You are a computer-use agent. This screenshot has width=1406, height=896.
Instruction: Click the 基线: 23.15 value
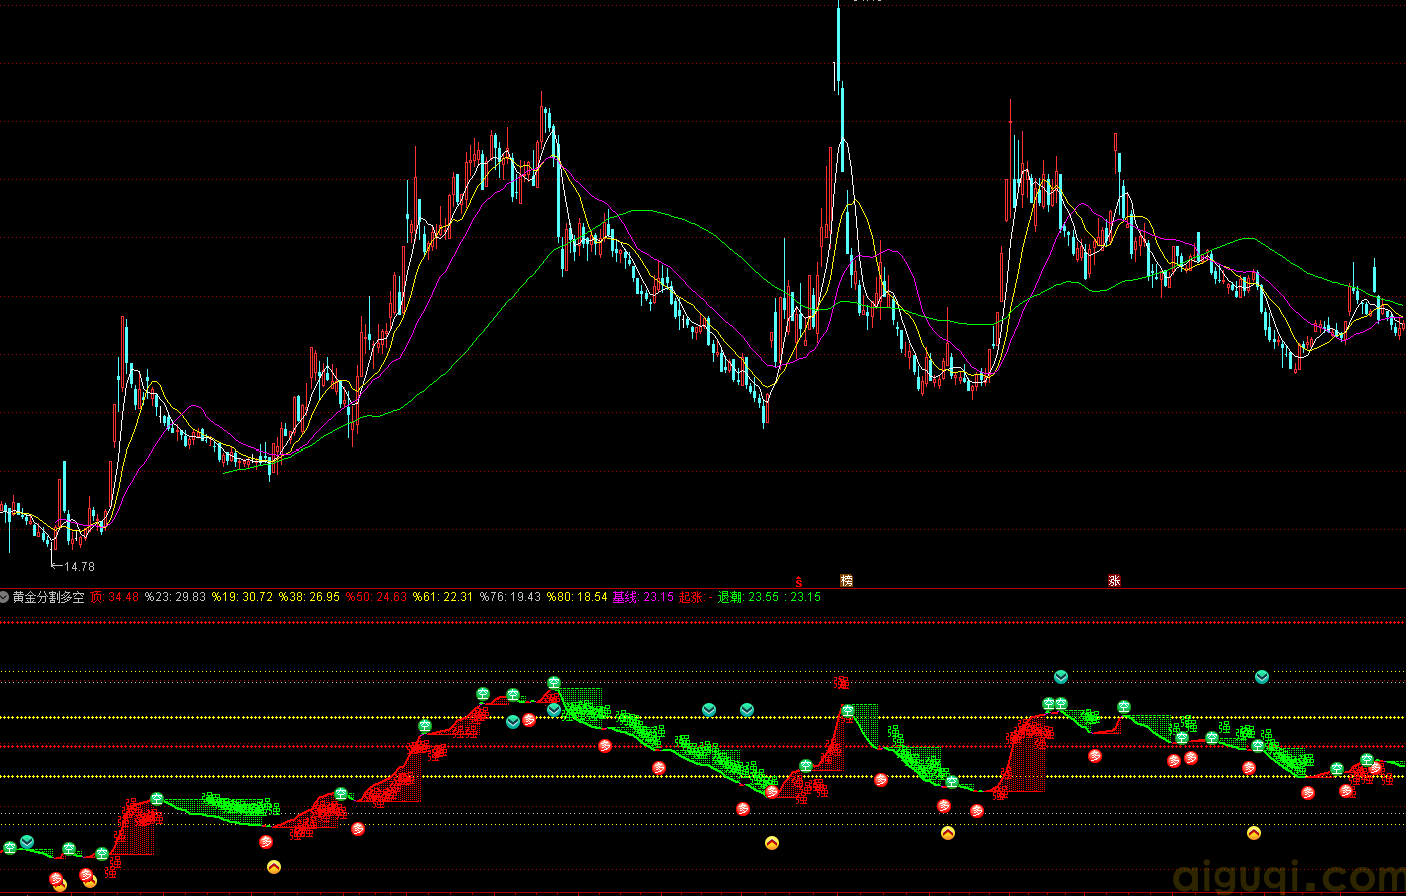(643, 597)
